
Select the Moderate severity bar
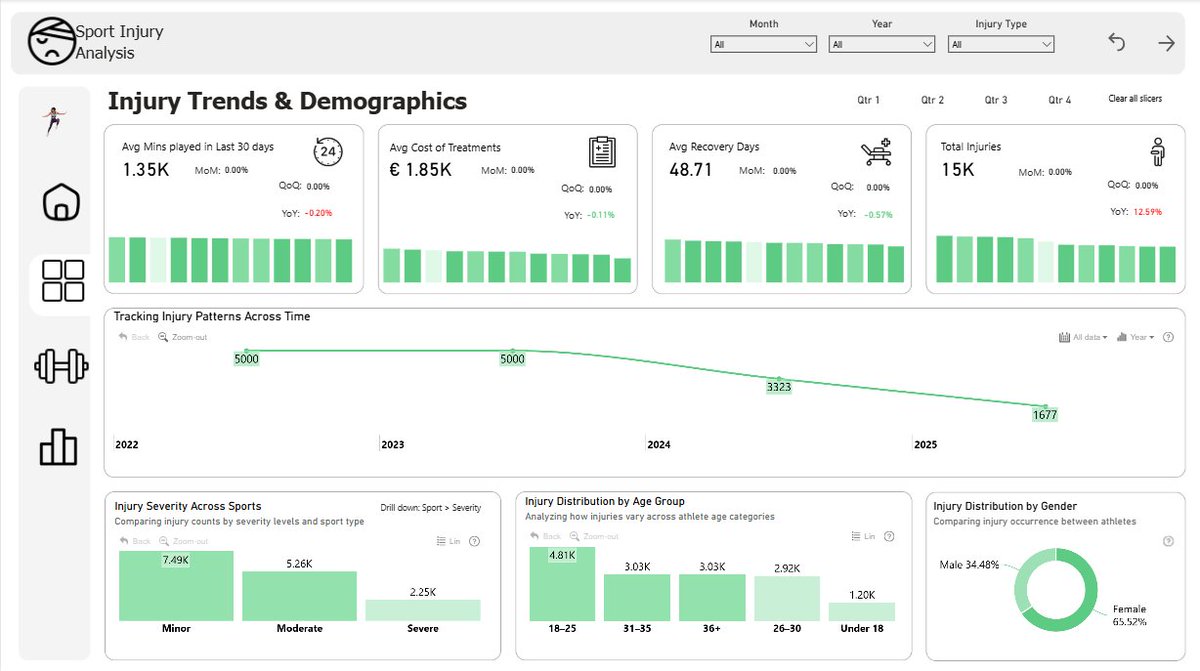pyautogui.click(x=299, y=596)
